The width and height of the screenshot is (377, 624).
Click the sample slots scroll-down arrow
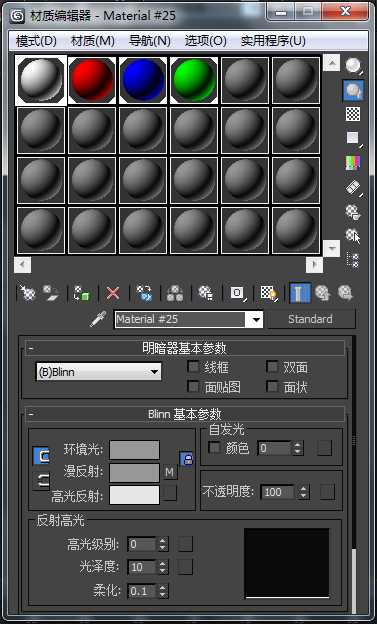[x=331, y=248]
